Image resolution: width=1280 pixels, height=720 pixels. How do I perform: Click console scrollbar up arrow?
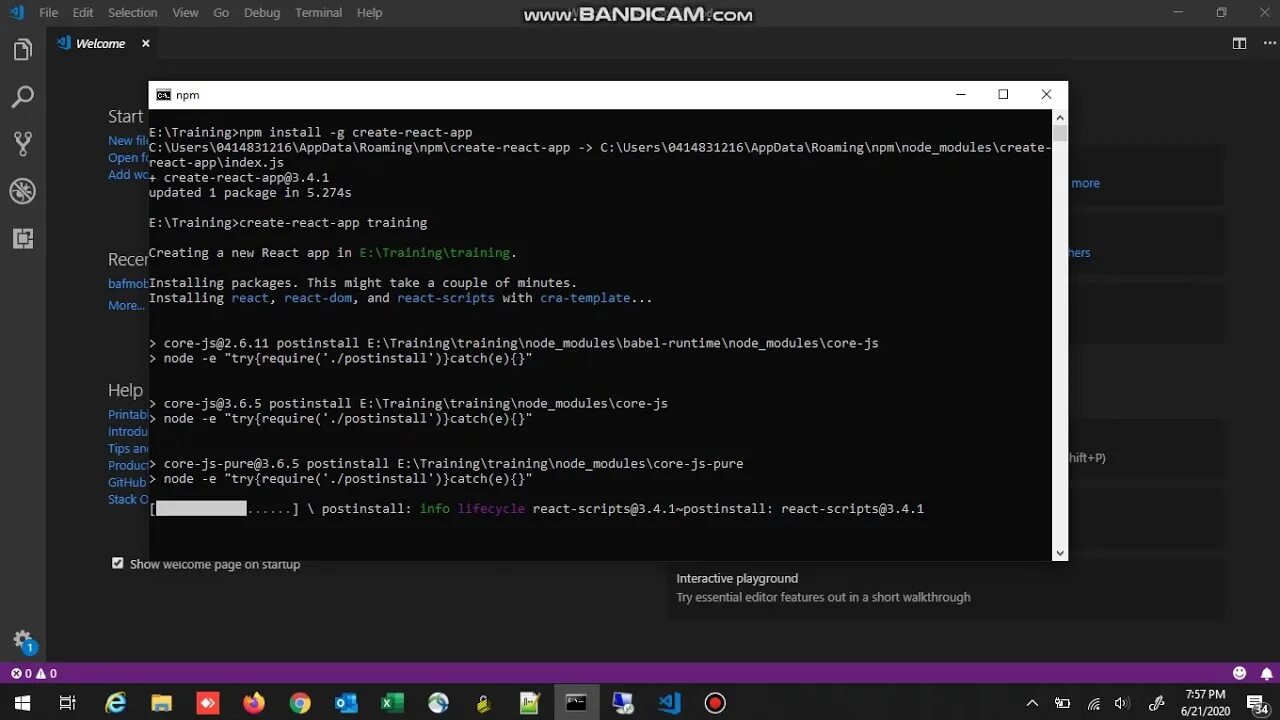1060,117
